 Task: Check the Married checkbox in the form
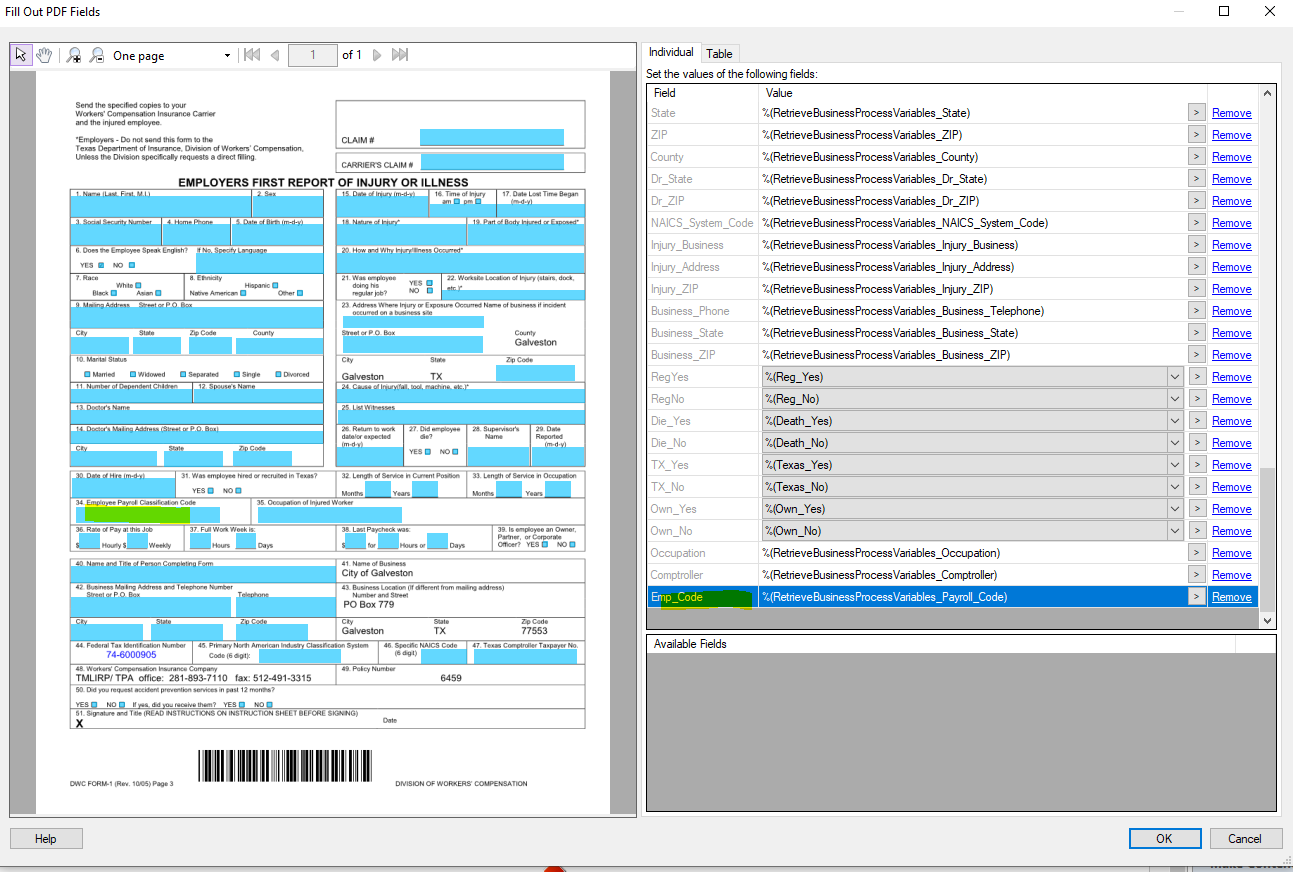[87, 374]
